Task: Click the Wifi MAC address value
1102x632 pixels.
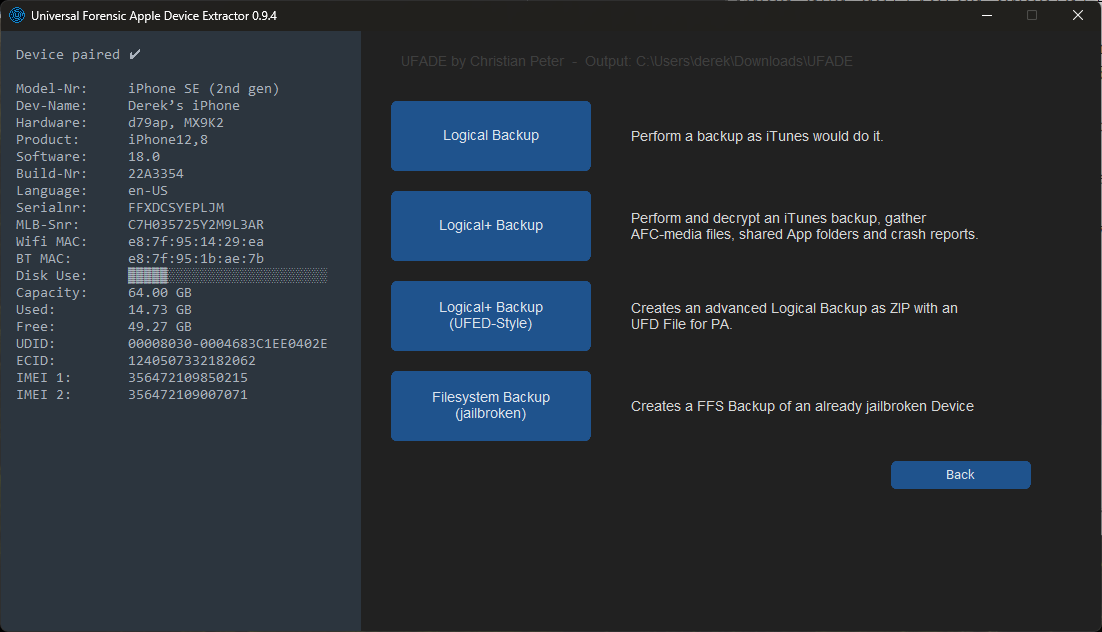Action: pos(196,241)
